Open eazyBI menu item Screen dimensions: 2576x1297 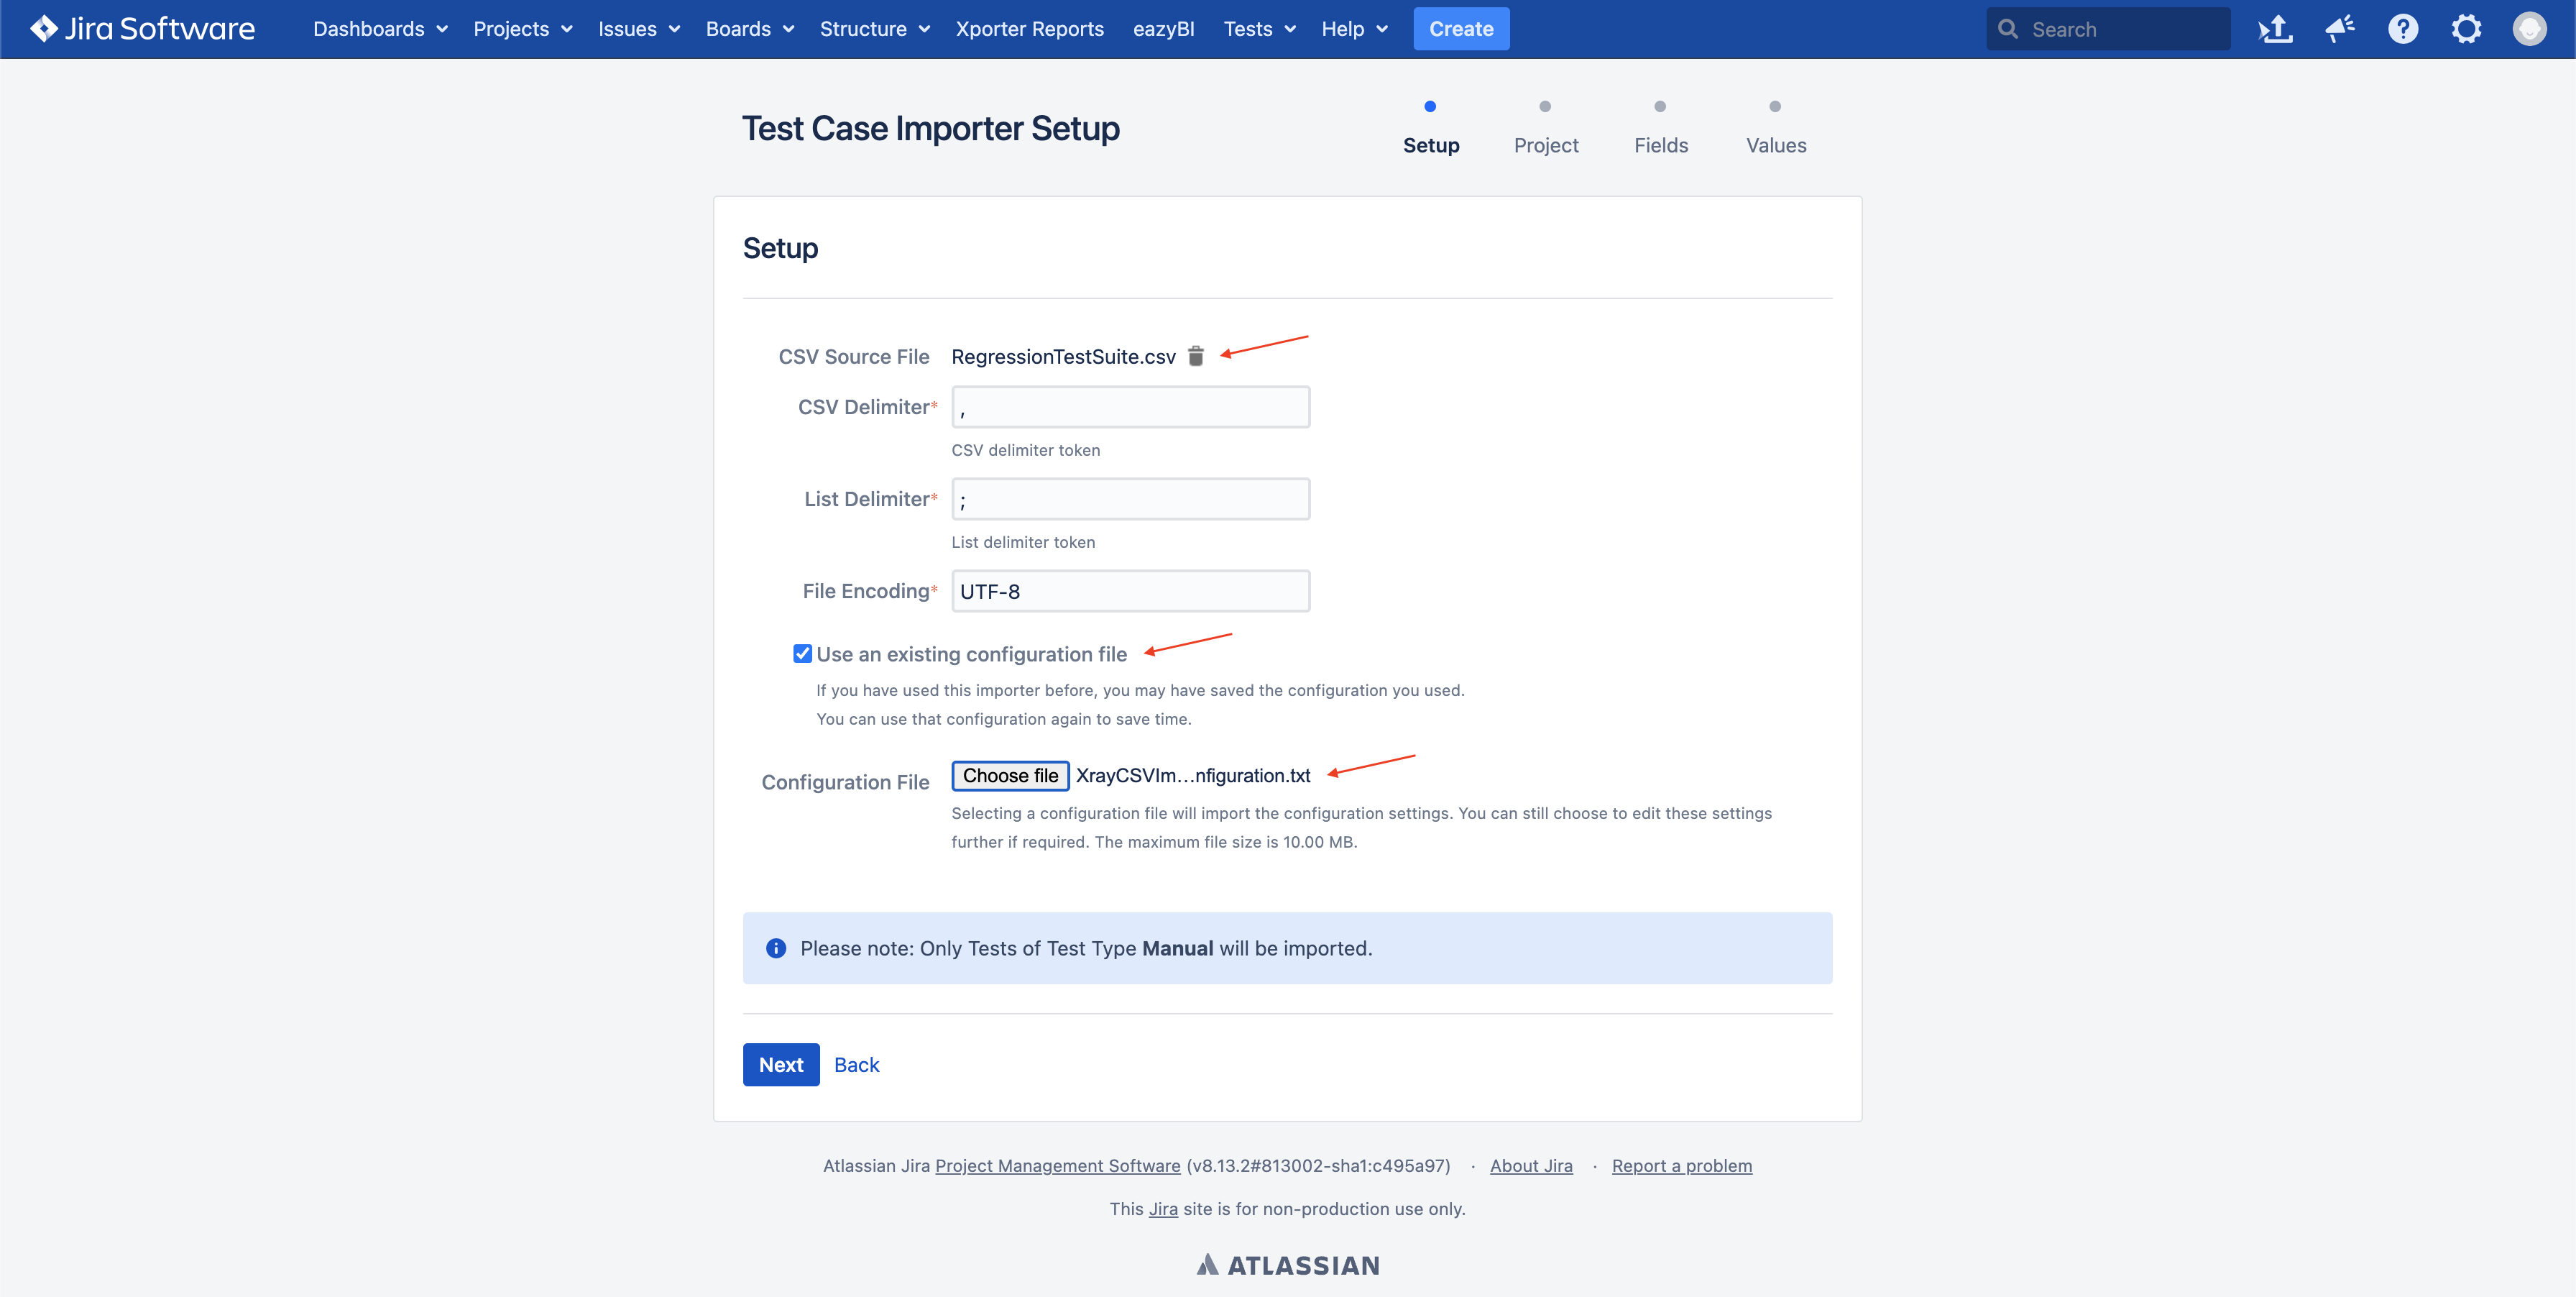click(1163, 29)
